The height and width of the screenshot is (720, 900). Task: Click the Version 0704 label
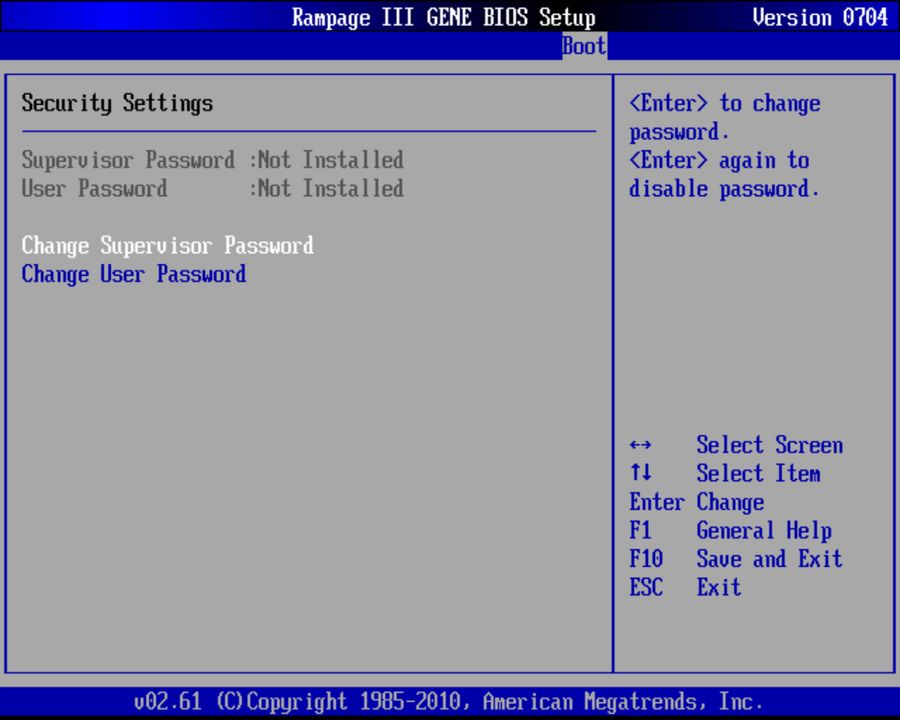pyautogui.click(x=820, y=17)
